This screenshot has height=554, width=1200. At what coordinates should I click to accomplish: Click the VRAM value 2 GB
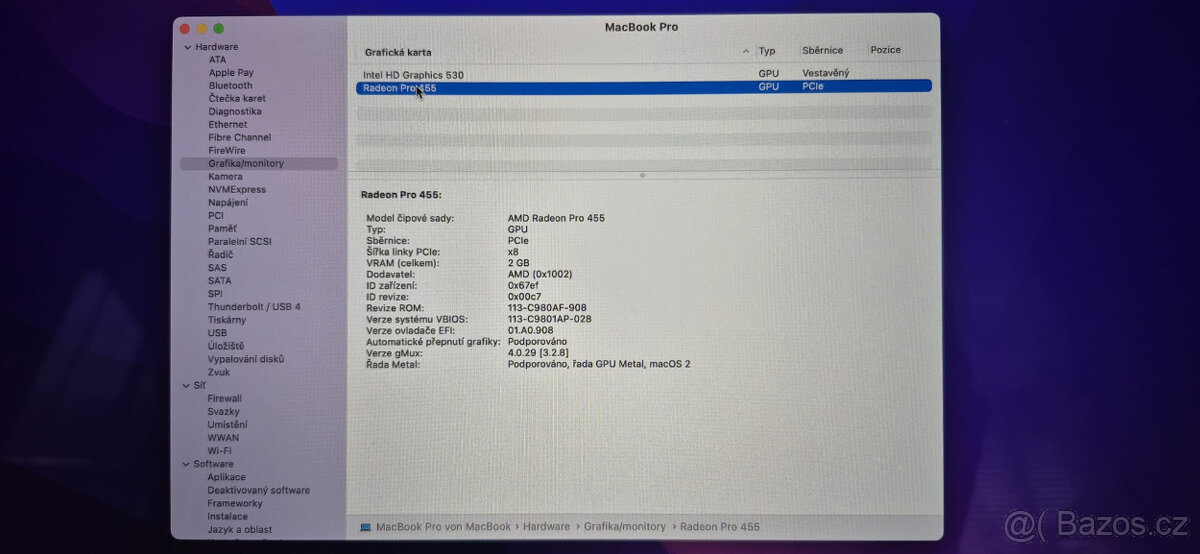tap(518, 263)
